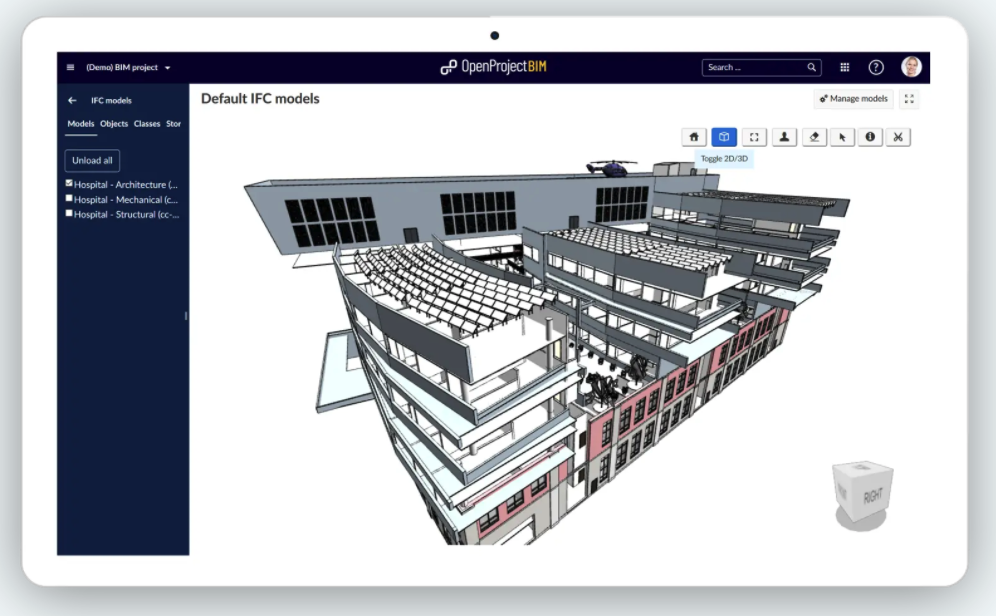Viewport: 996px width, 616px height.
Task: Activate the section cut scissors tool
Action: [x=898, y=137]
